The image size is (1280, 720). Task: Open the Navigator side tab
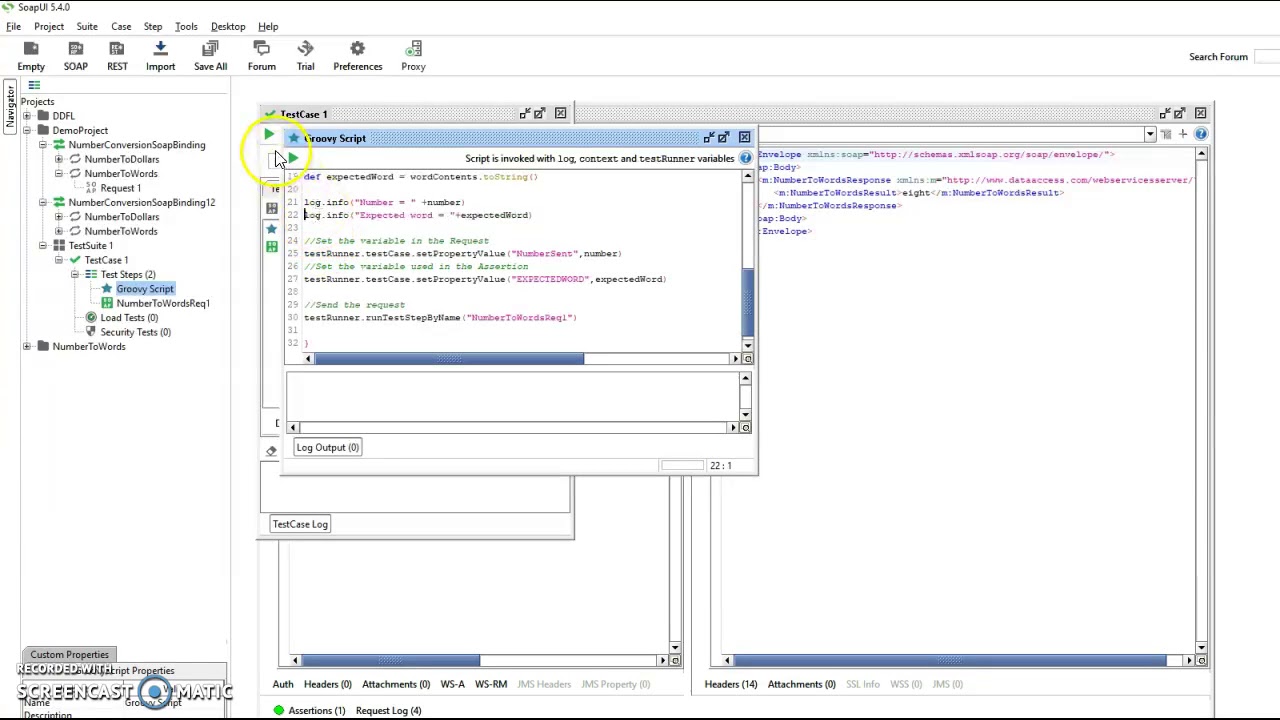(11, 106)
